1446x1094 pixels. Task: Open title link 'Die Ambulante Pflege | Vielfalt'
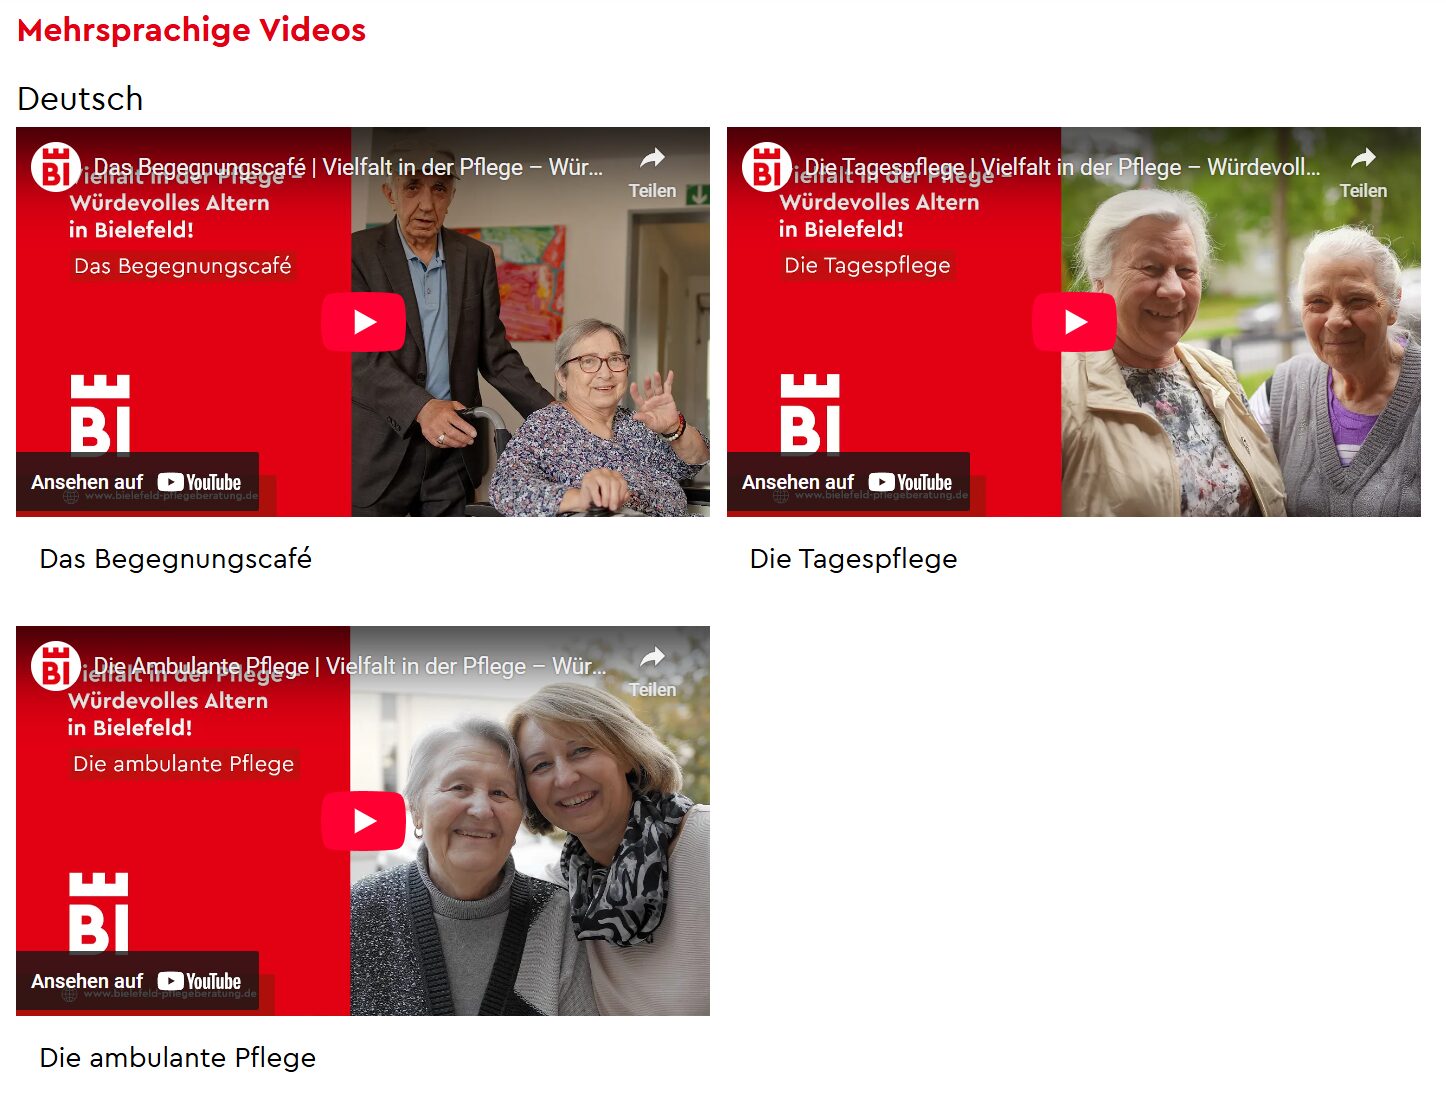(350, 666)
